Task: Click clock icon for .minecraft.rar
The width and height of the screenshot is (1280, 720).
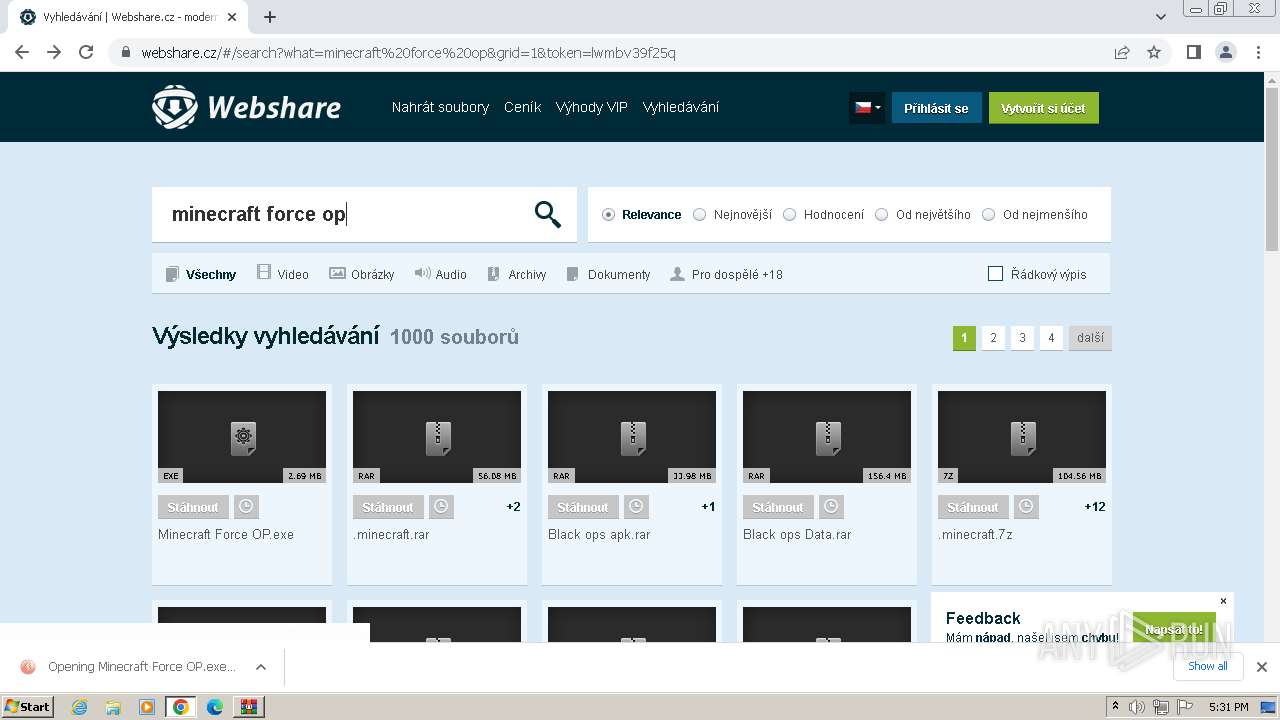Action: [441, 507]
